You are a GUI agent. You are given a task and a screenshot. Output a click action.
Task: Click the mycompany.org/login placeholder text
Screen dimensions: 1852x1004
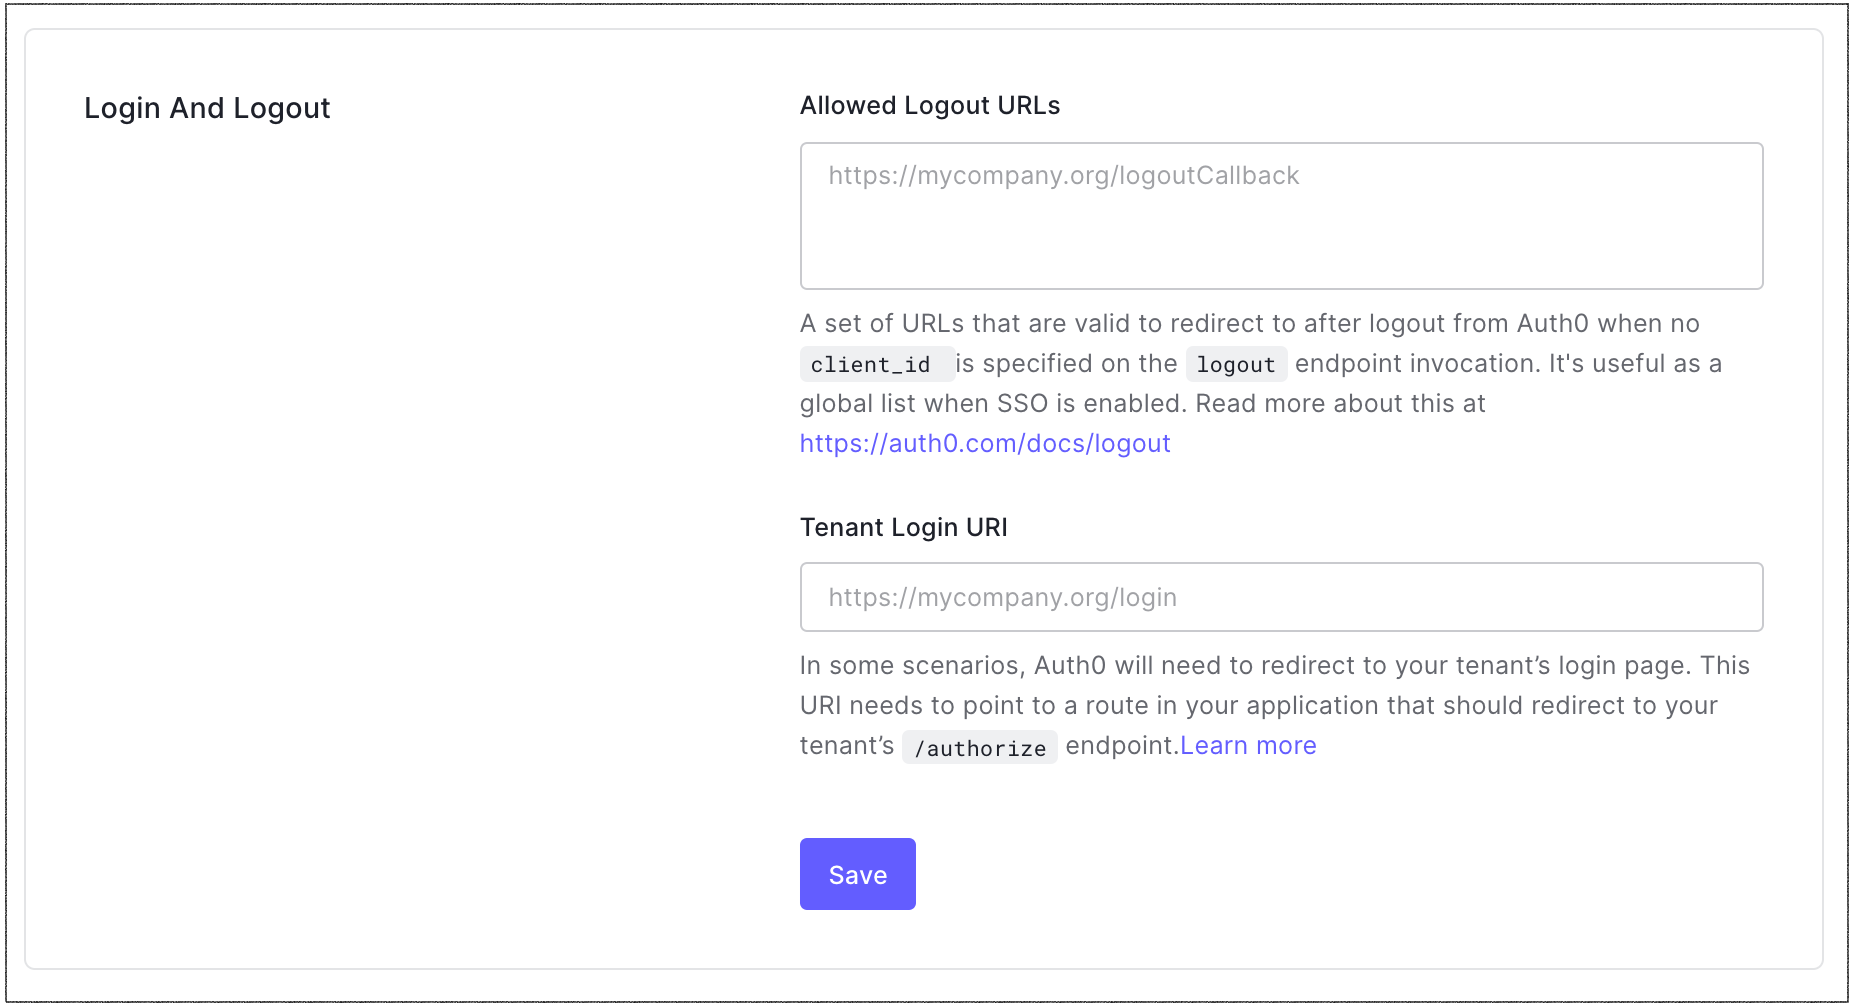[1003, 597]
